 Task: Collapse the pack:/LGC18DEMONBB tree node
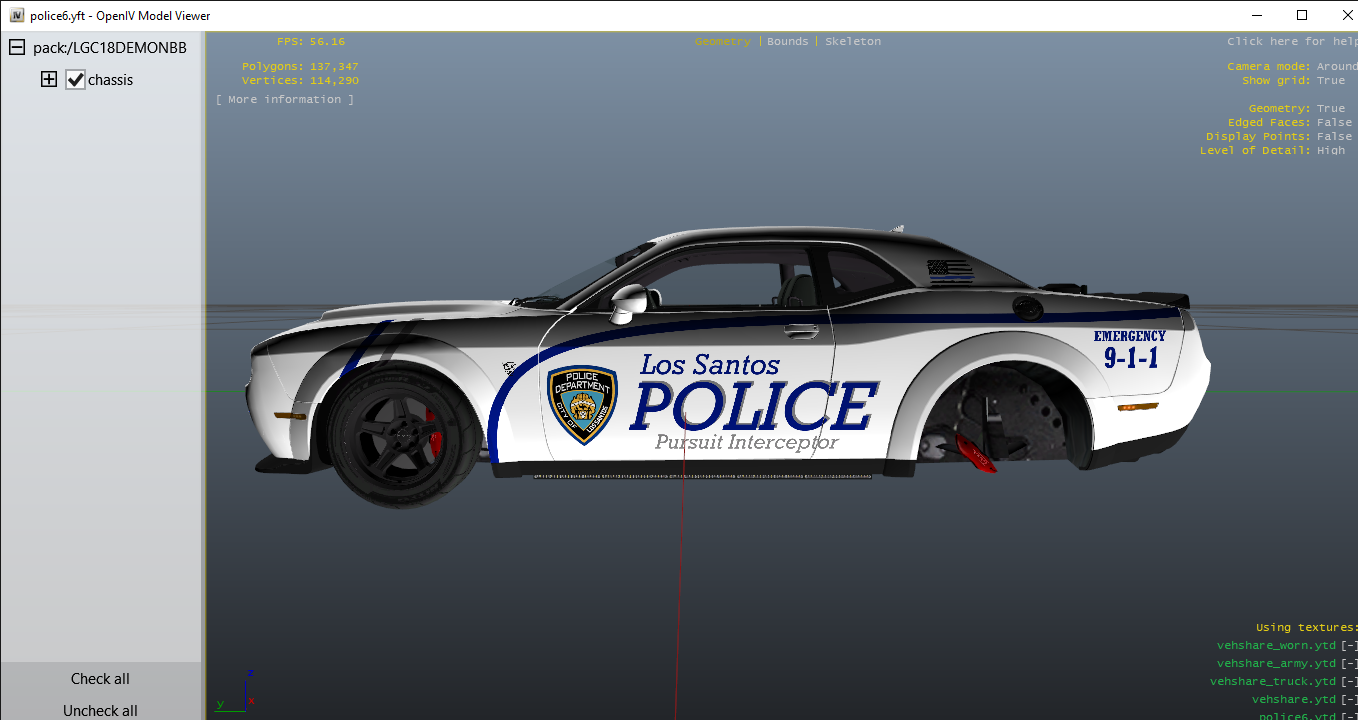pyautogui.click(x=17, y=48)
